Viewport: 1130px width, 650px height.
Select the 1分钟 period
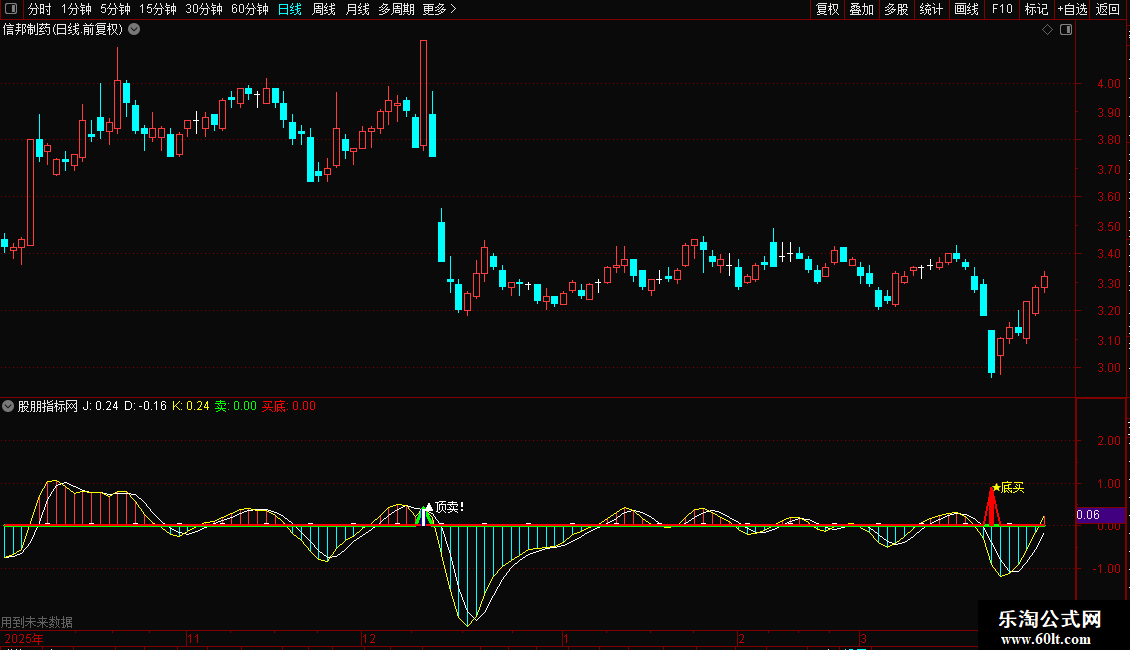coord(76,9)
